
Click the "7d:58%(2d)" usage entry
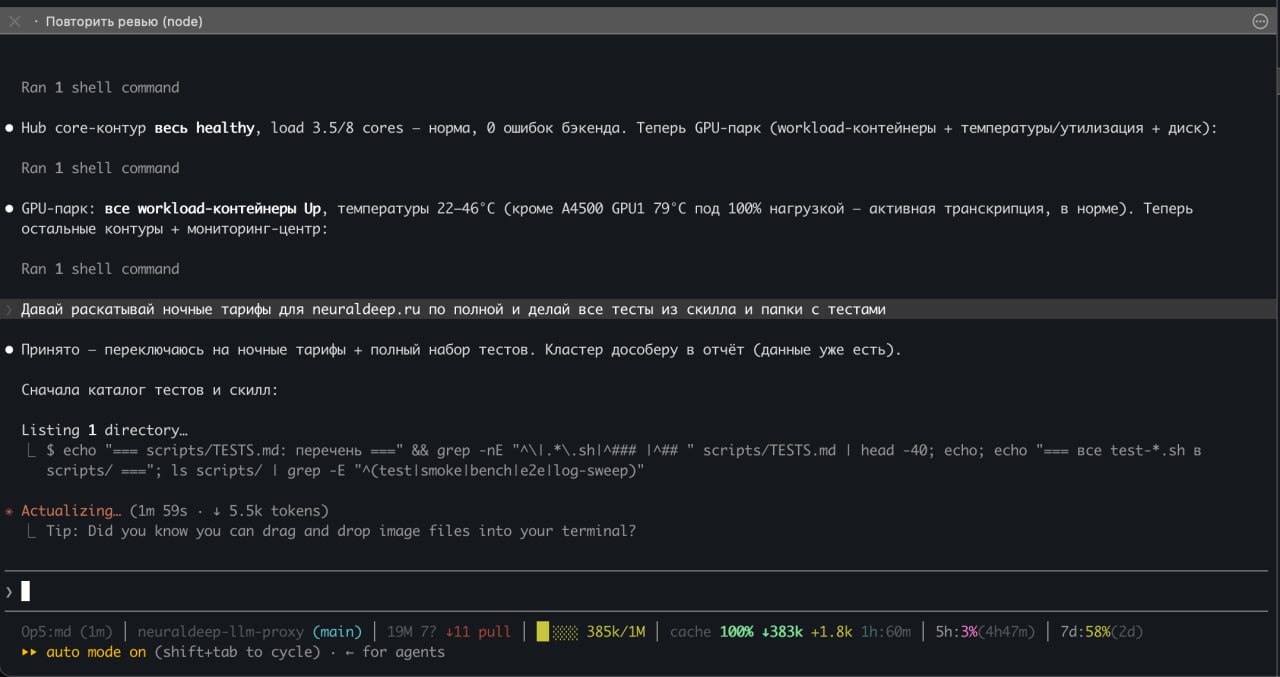coord(1101,631)
